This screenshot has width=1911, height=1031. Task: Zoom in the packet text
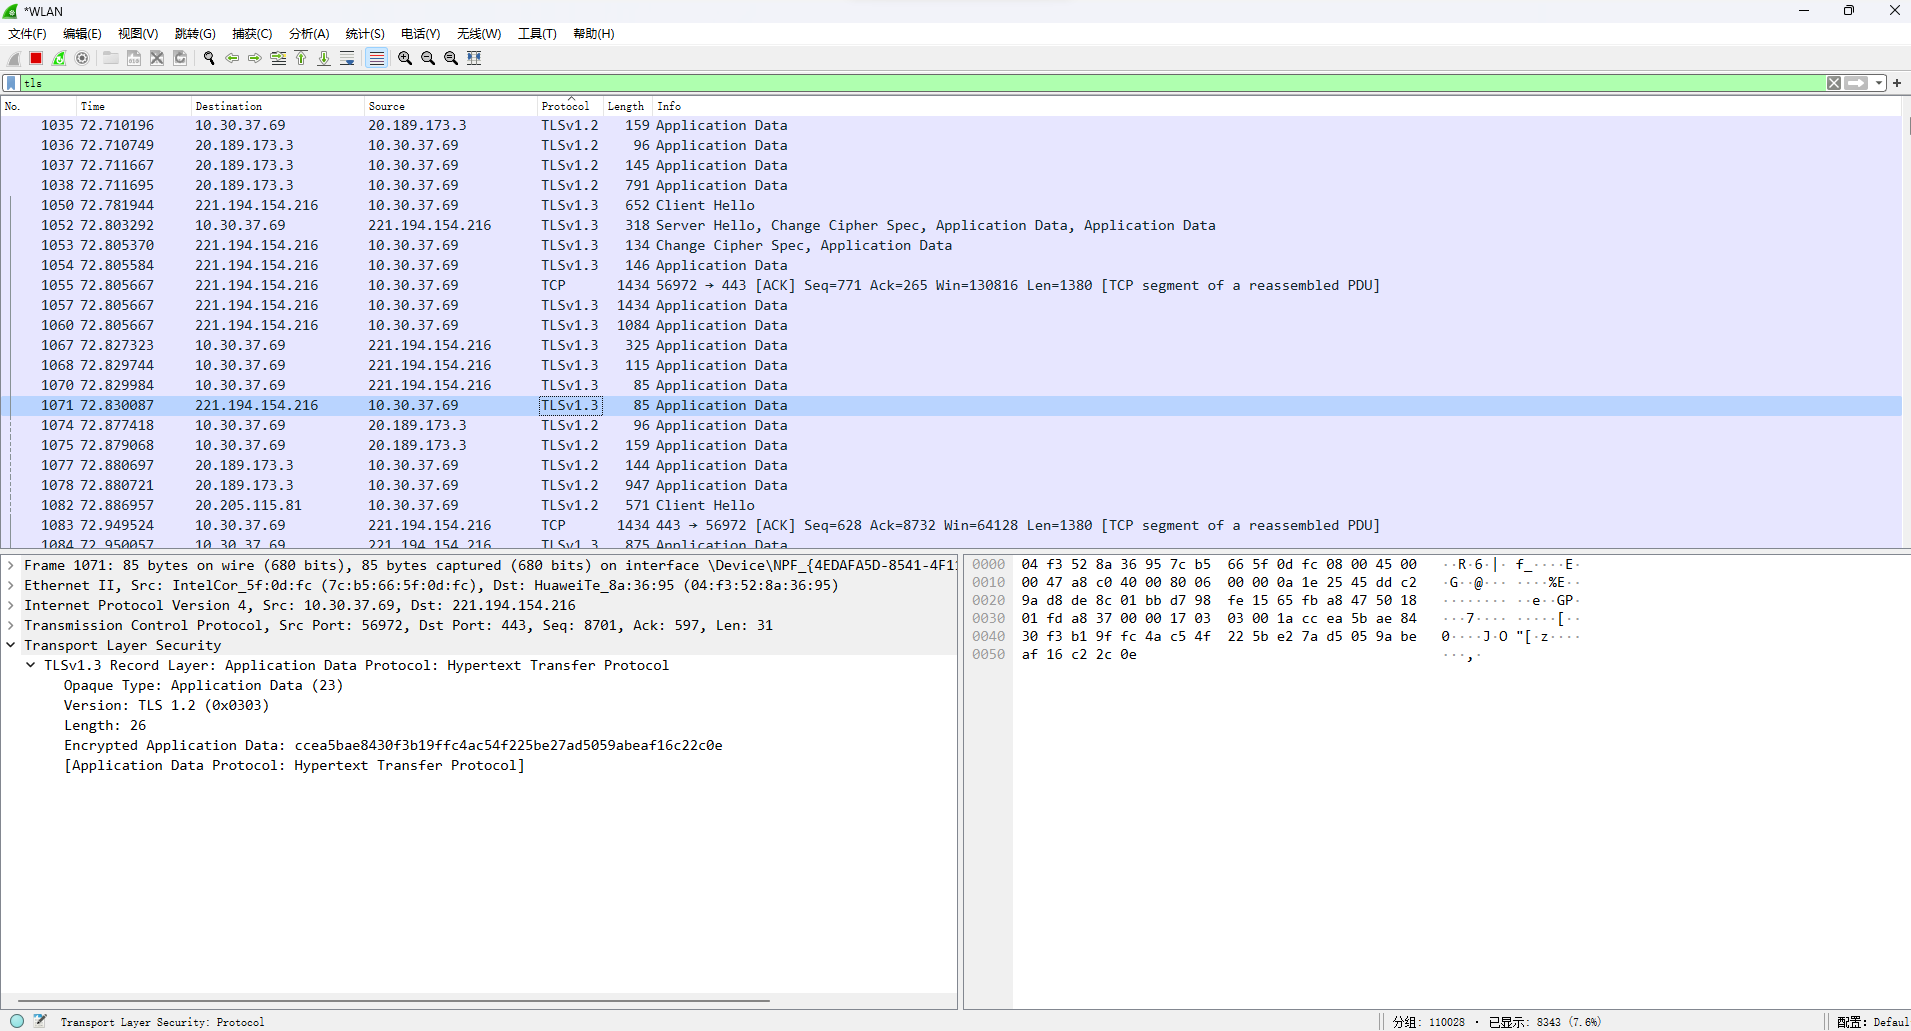405,58
